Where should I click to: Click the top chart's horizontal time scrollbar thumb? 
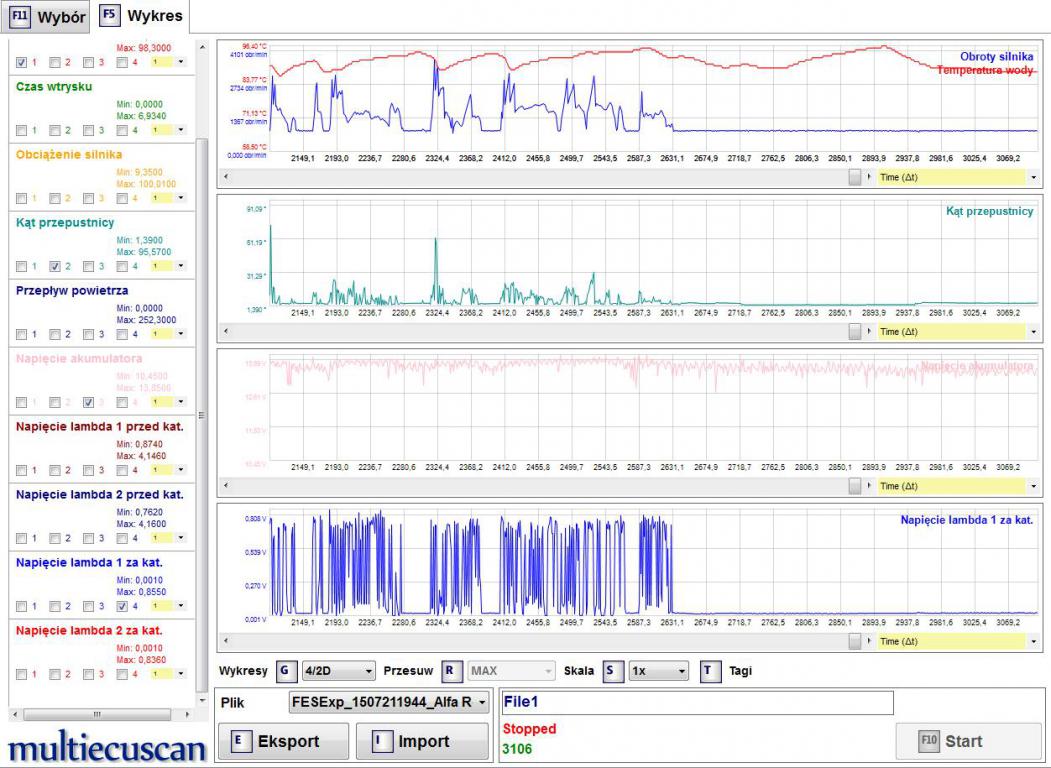(x=855, y=176)
